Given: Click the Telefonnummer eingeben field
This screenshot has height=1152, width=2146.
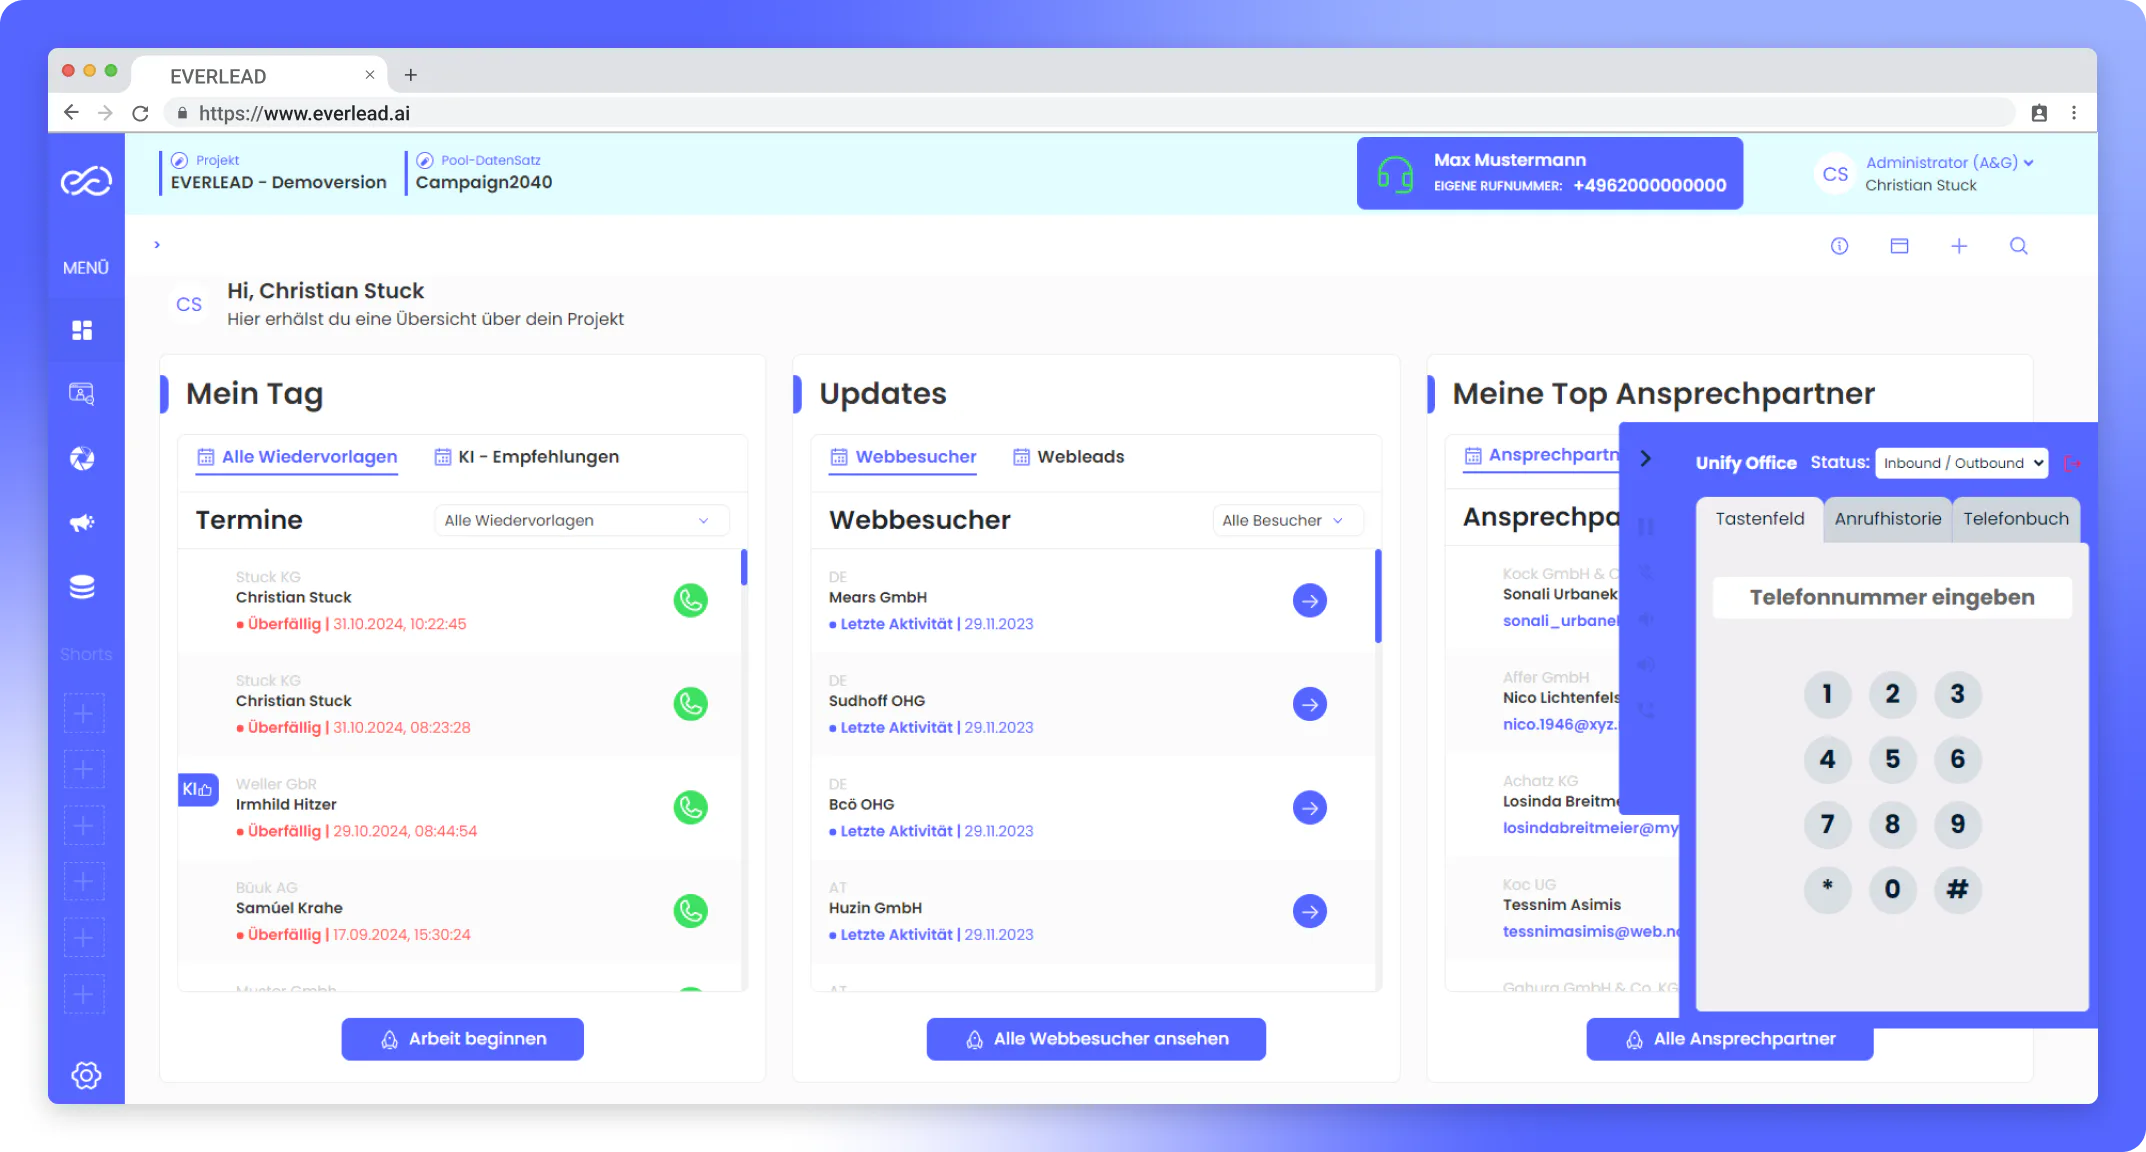Looking at the screenshot, I should click(1891, 597).
